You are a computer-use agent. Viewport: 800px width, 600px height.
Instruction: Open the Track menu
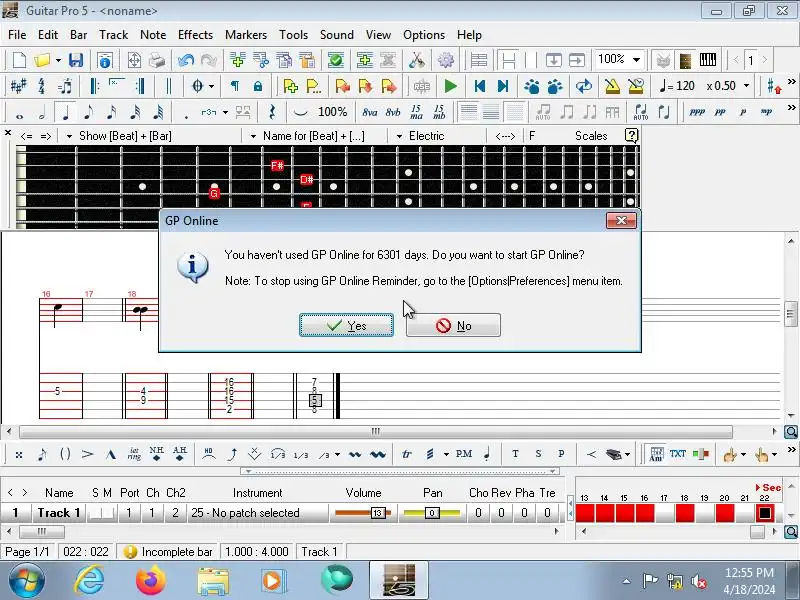pyautogui.click(x=113, y=35)
